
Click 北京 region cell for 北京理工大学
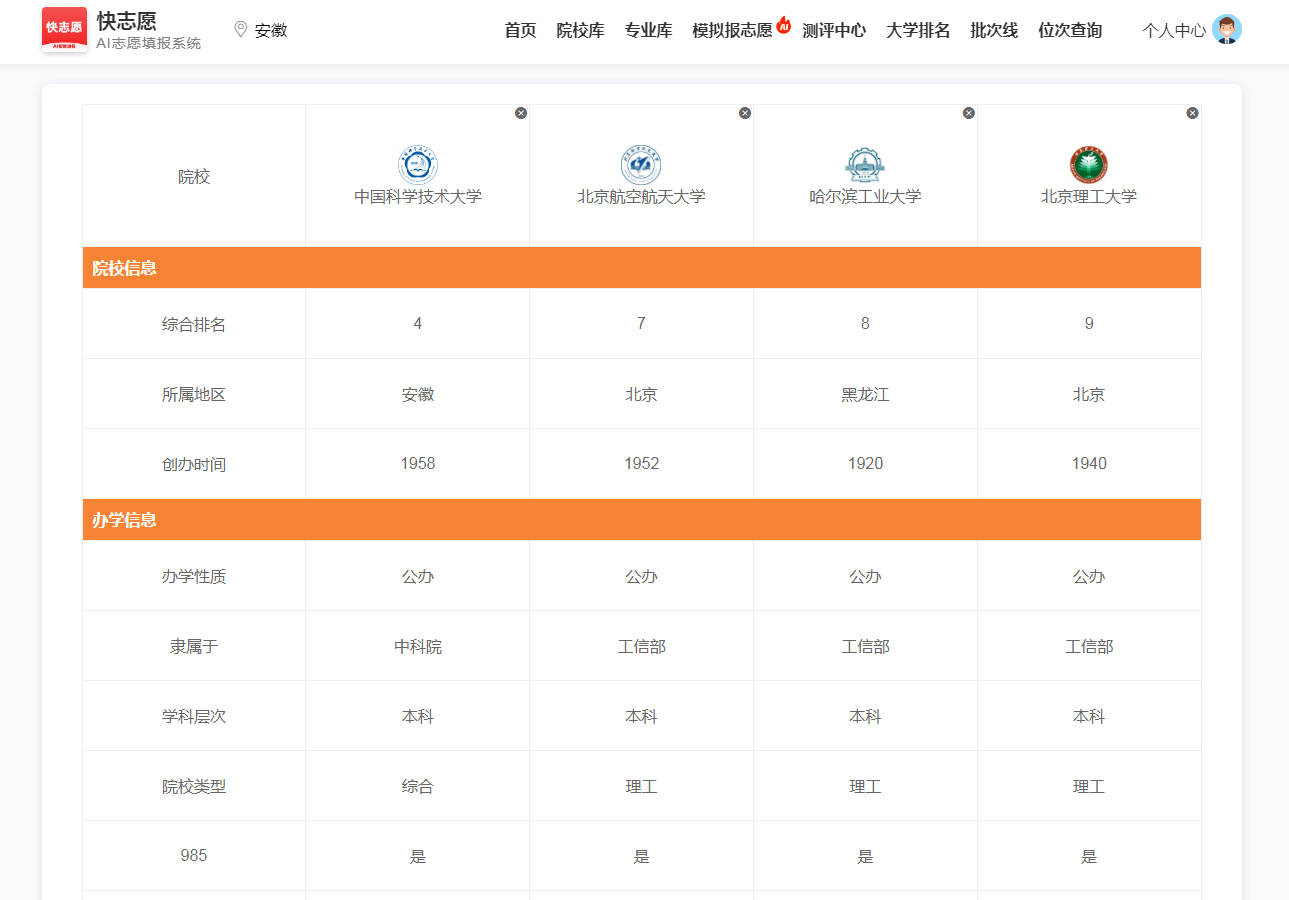tap(1089, 394)
